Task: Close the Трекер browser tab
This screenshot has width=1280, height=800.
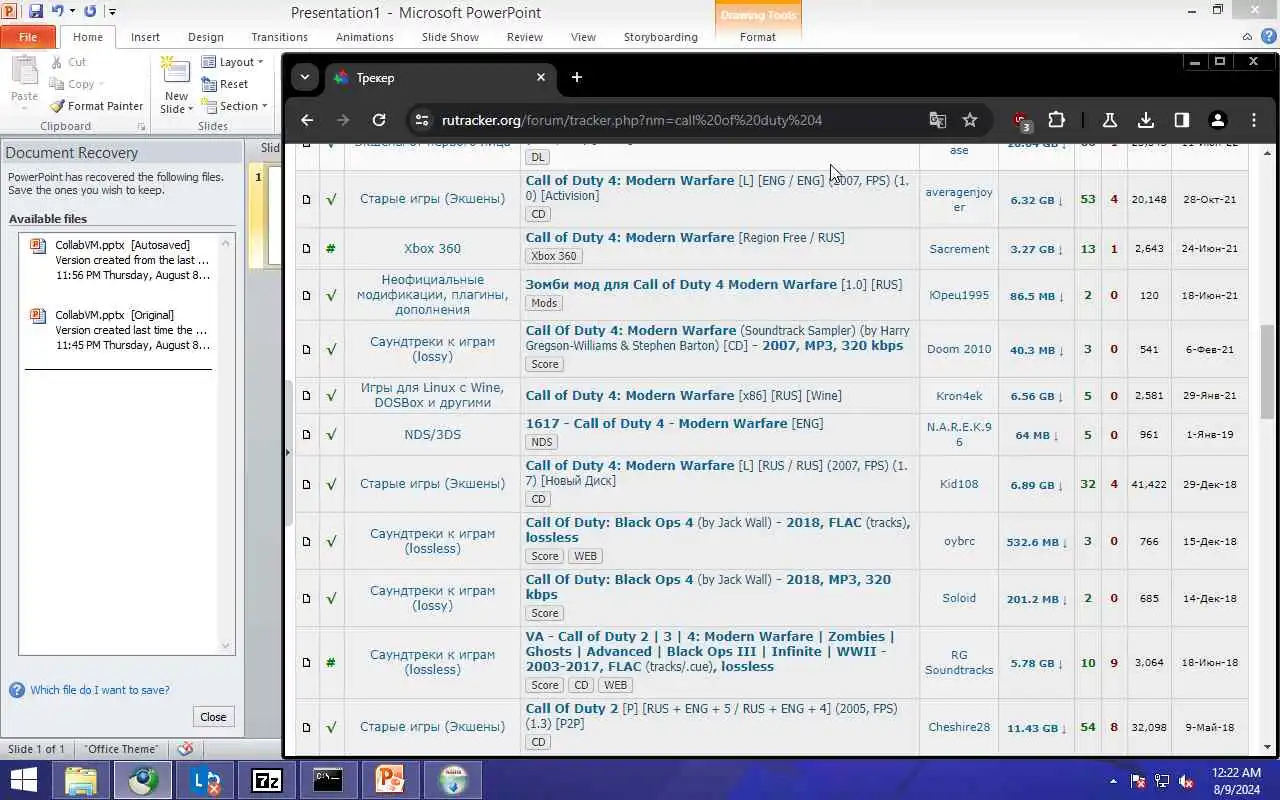Action: click(541, 77)
